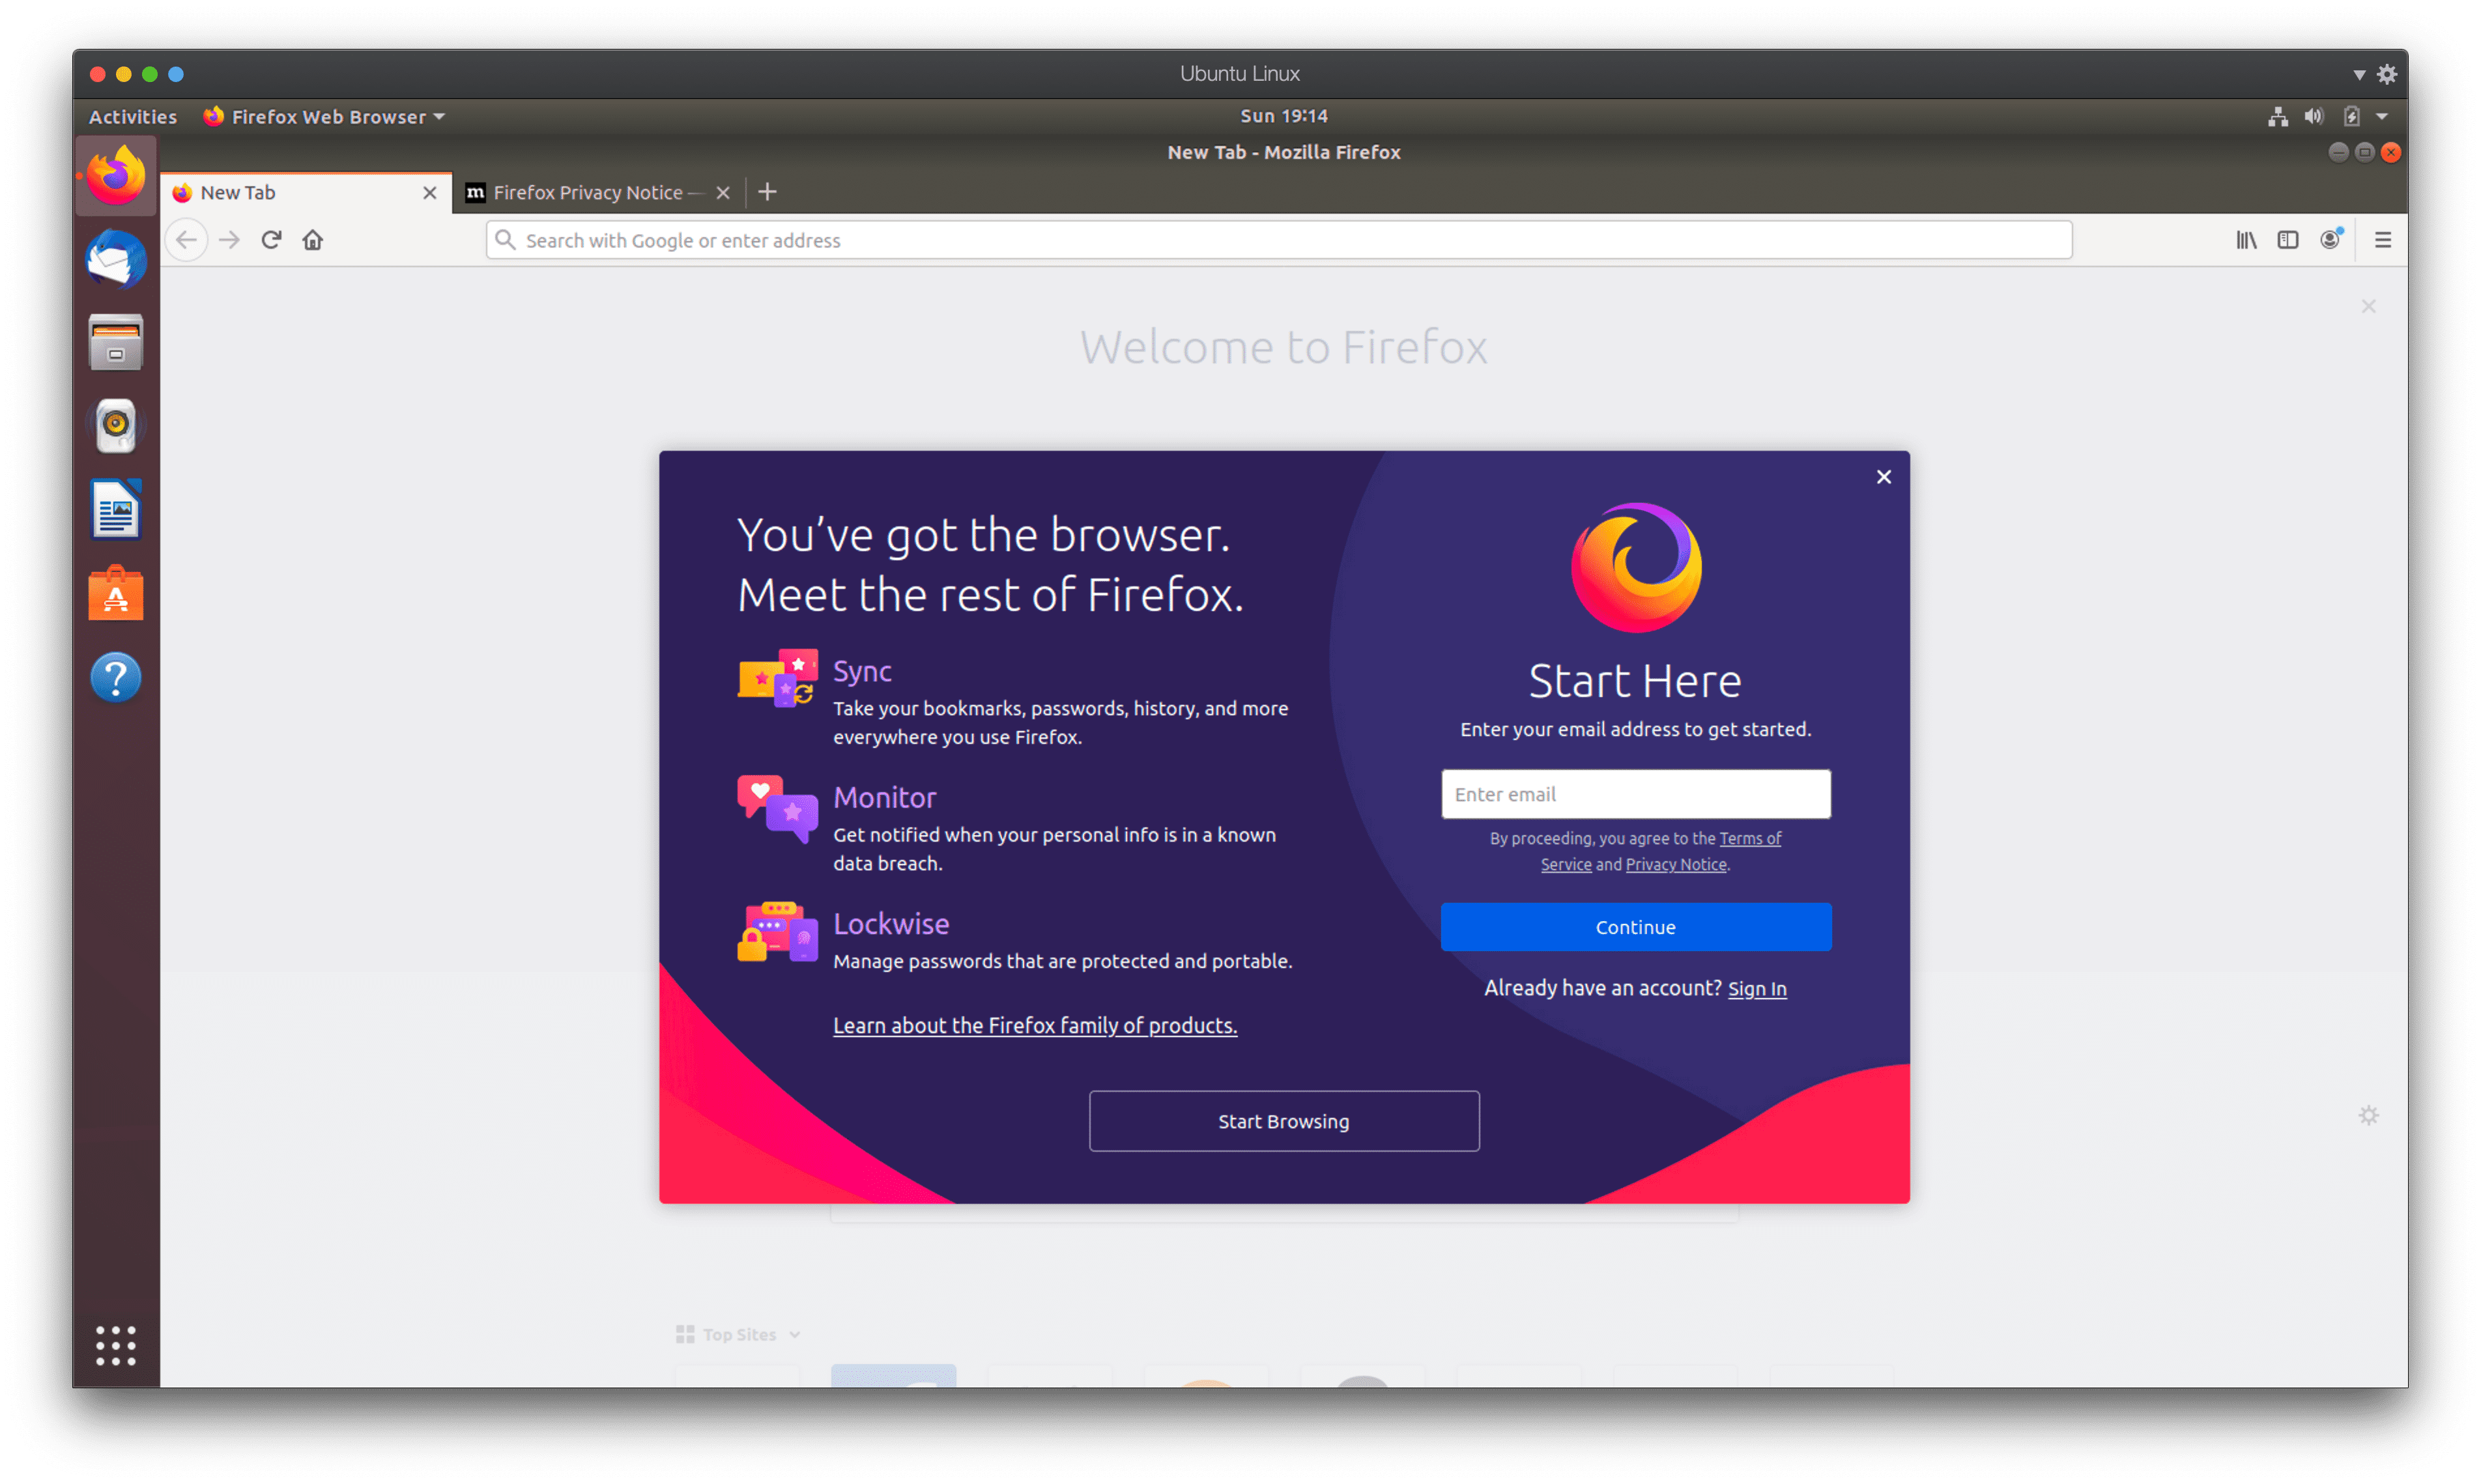Expand the system menu arrow in top bar
The height and width of the screenshot is (1484, 2481).
2382,117
